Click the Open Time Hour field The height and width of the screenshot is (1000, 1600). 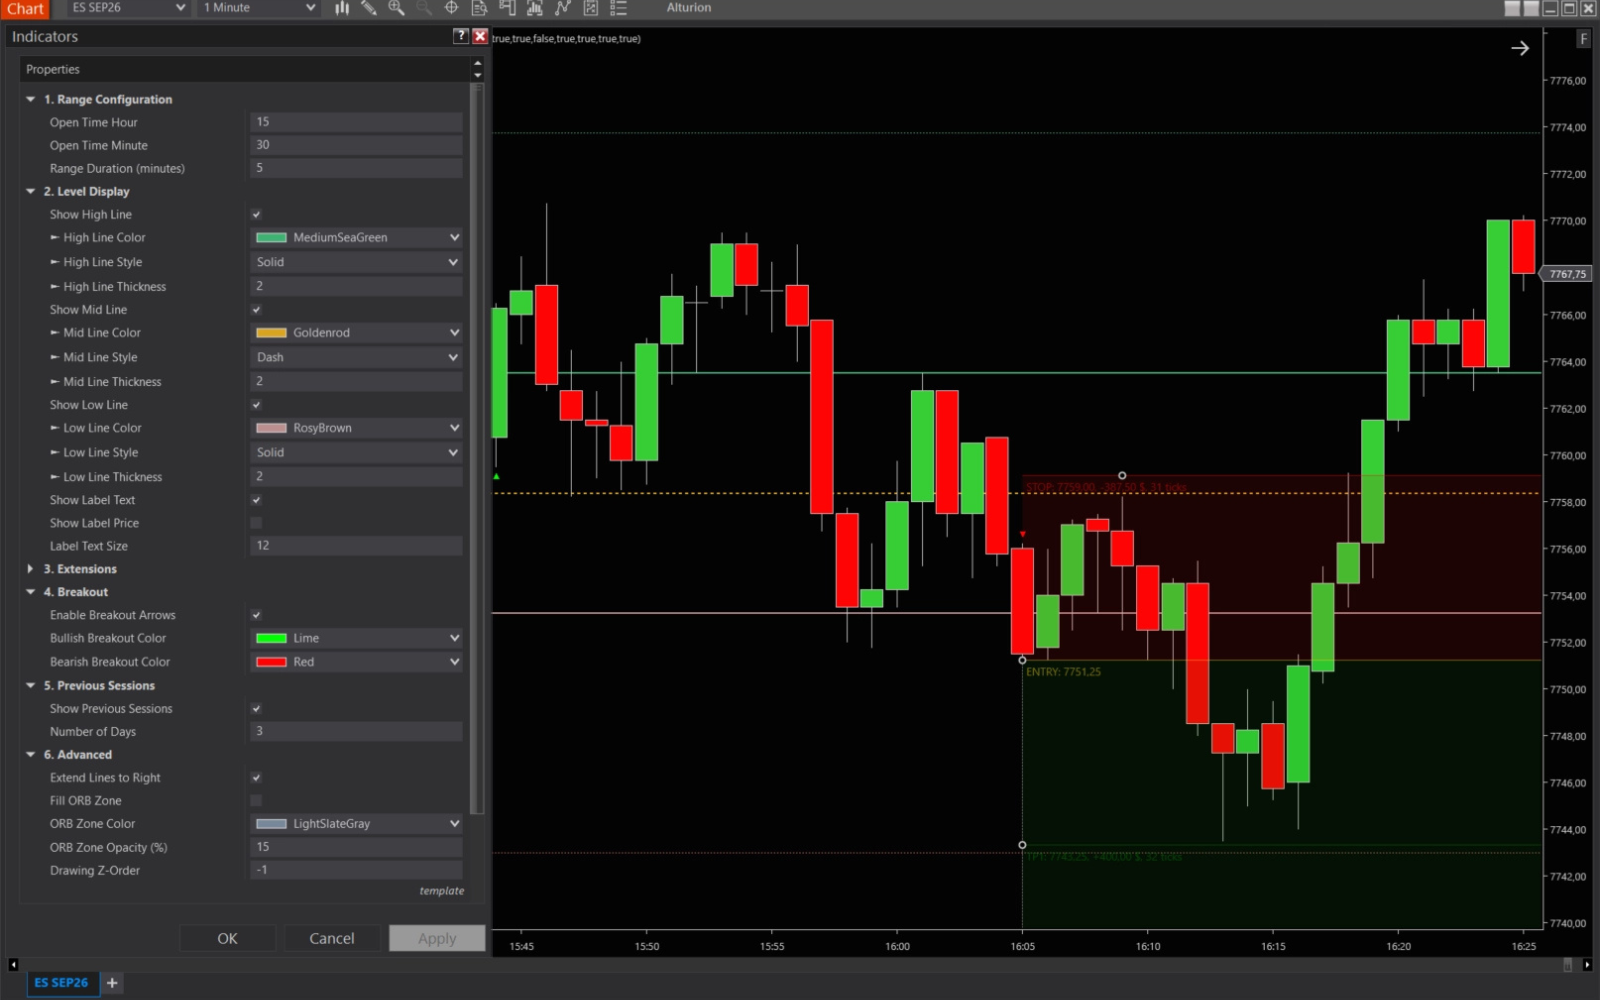click(x=356, y=122)
